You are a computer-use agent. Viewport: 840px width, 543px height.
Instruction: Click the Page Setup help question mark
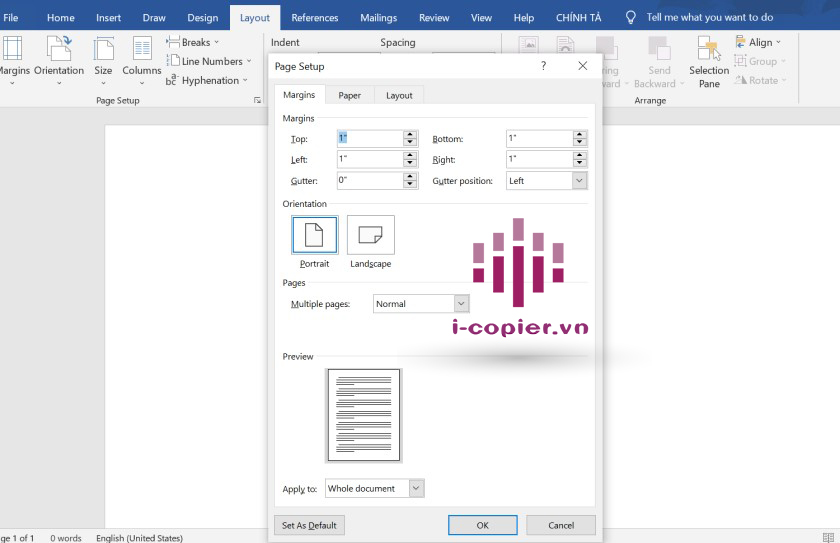543,66
